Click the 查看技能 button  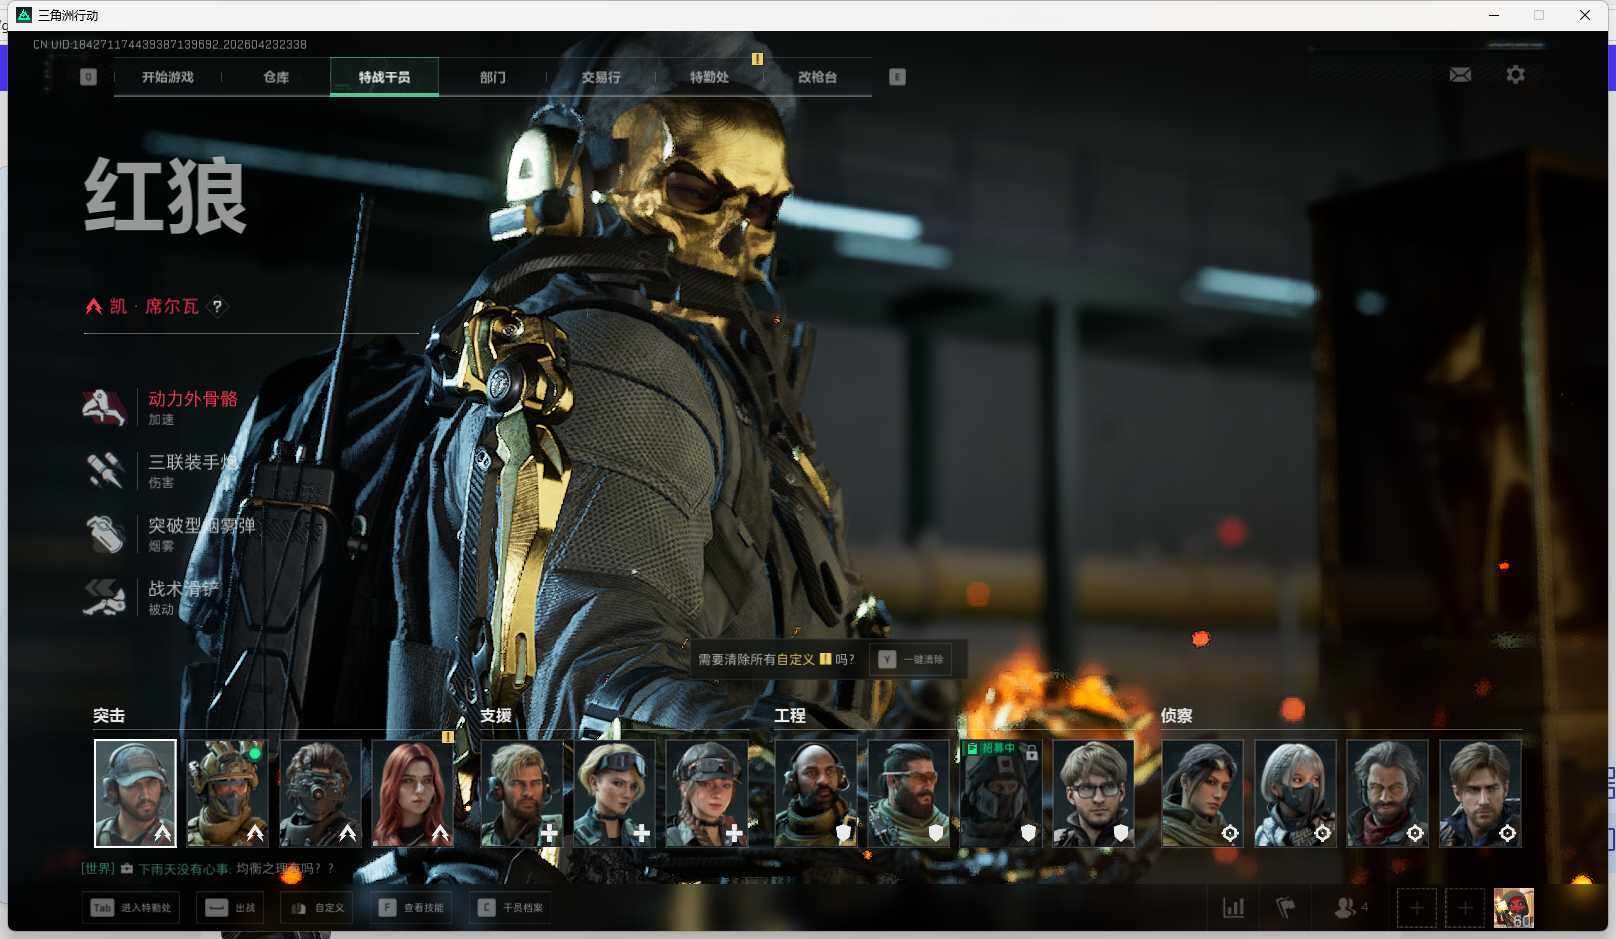[x=412, y=908]
